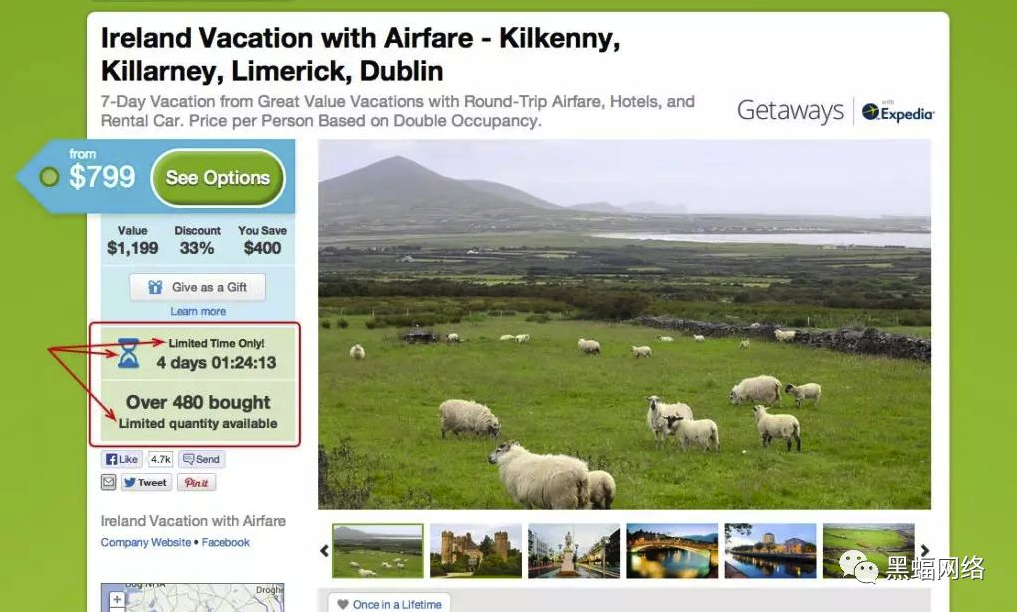Click the Expedia logo
This screenshot has height=612, width=1017.
(898, 112)
